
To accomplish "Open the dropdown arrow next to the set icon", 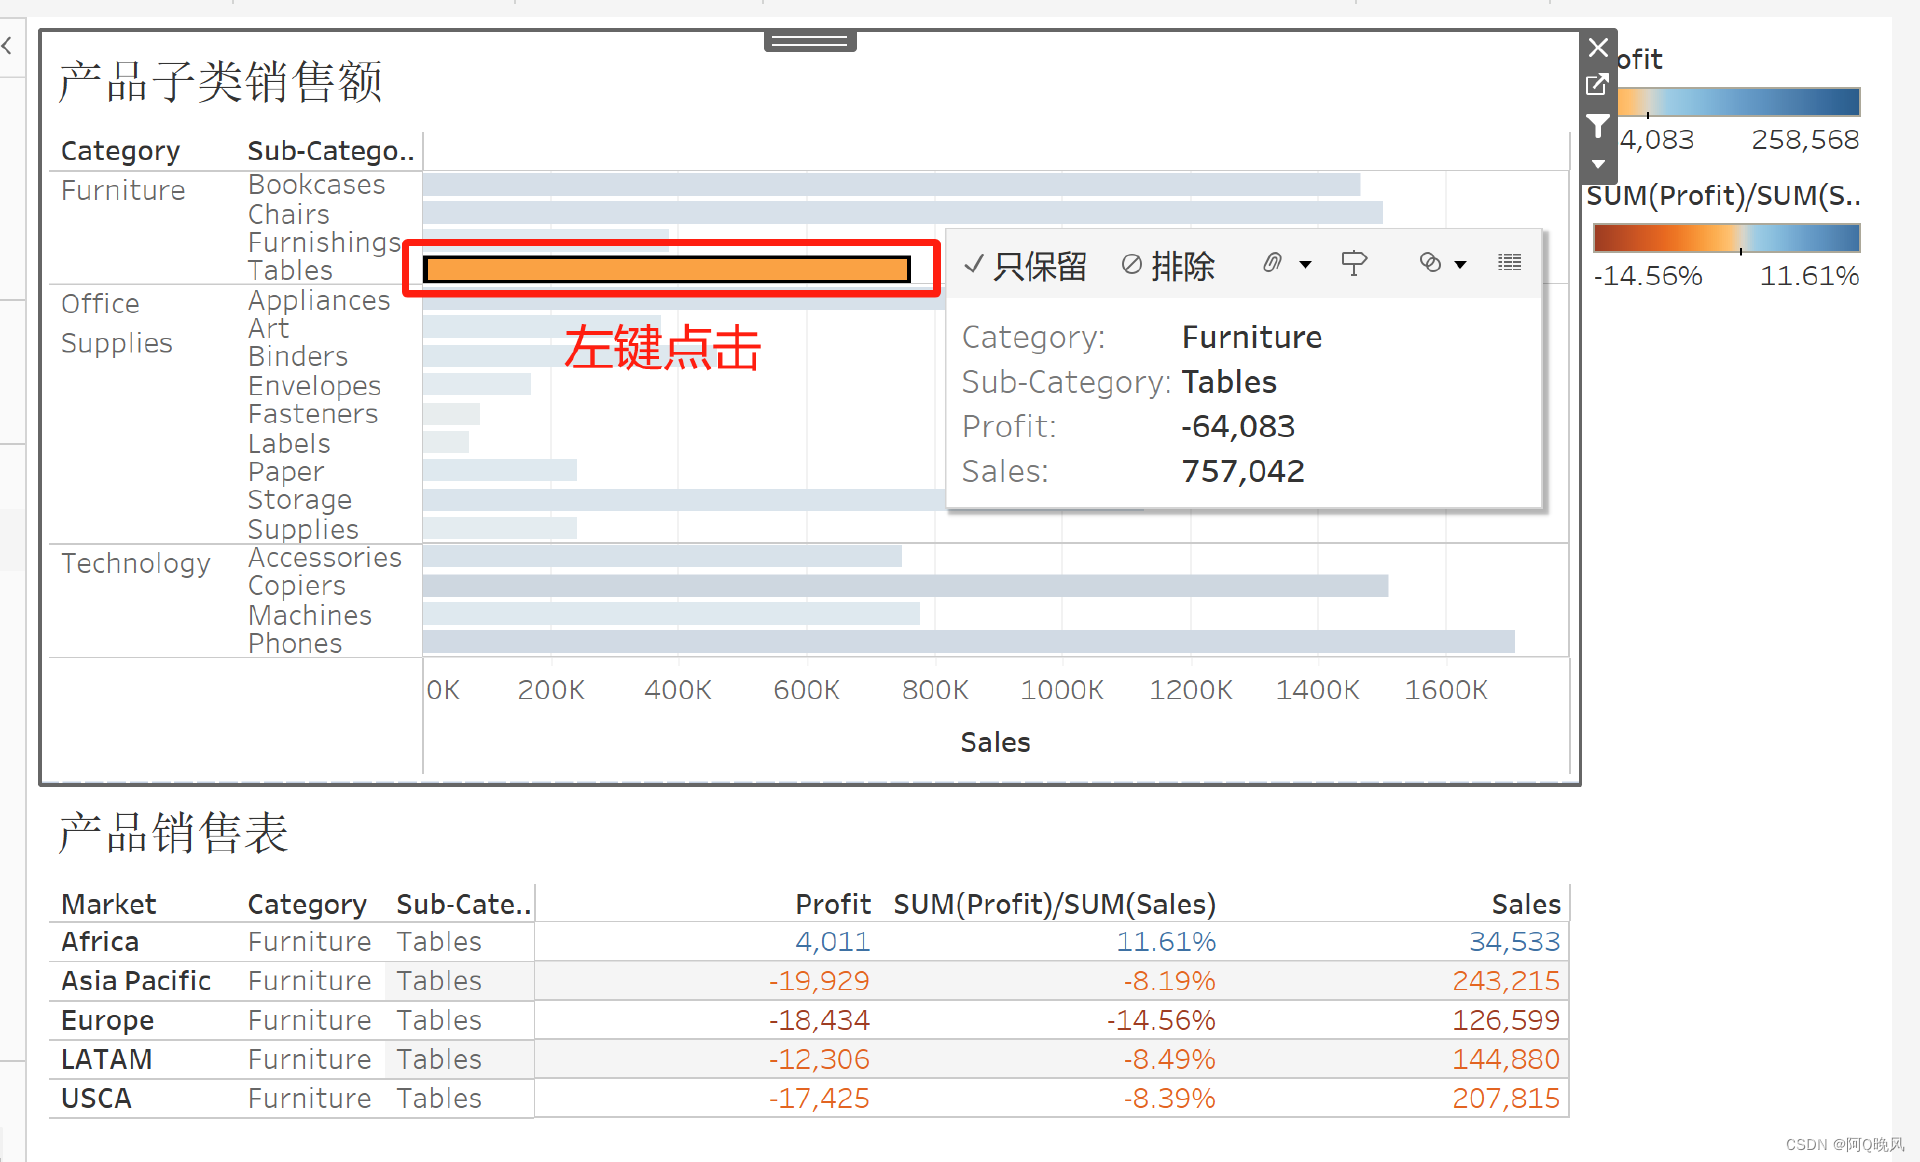I will pyautogui.click(x=1460, y=264).
